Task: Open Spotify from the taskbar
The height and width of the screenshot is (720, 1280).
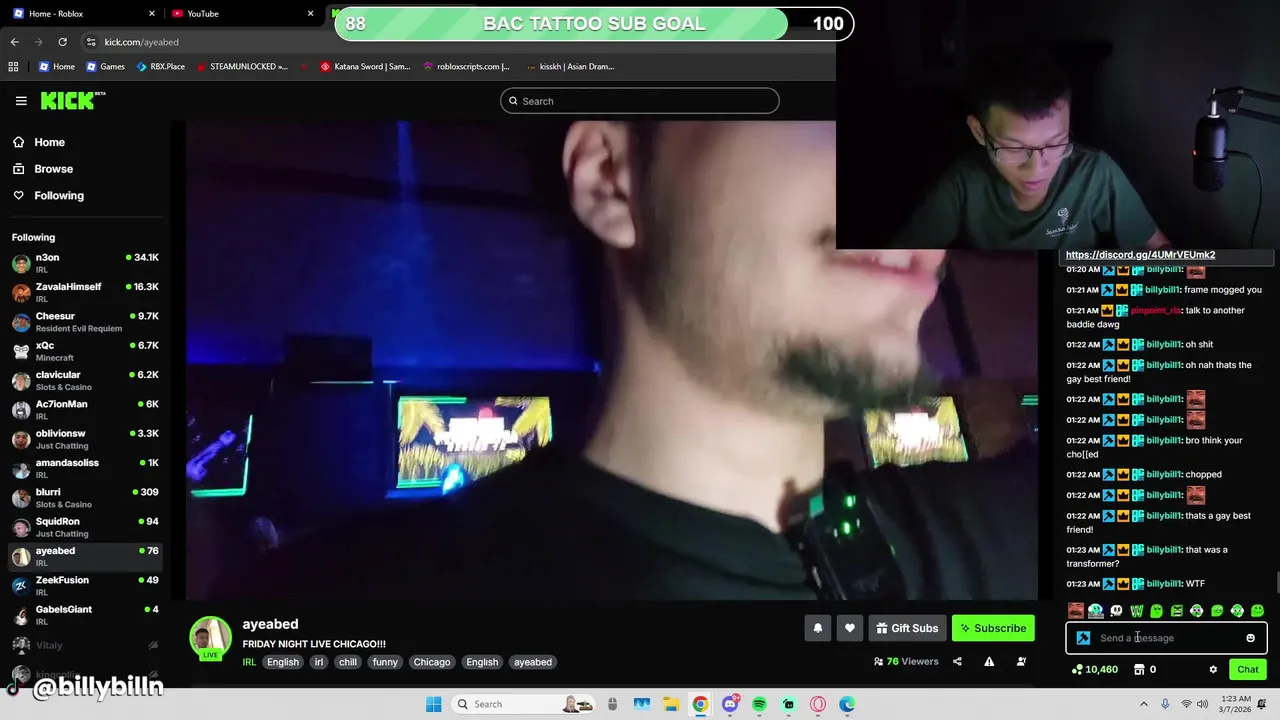Action: pos(759,704)
